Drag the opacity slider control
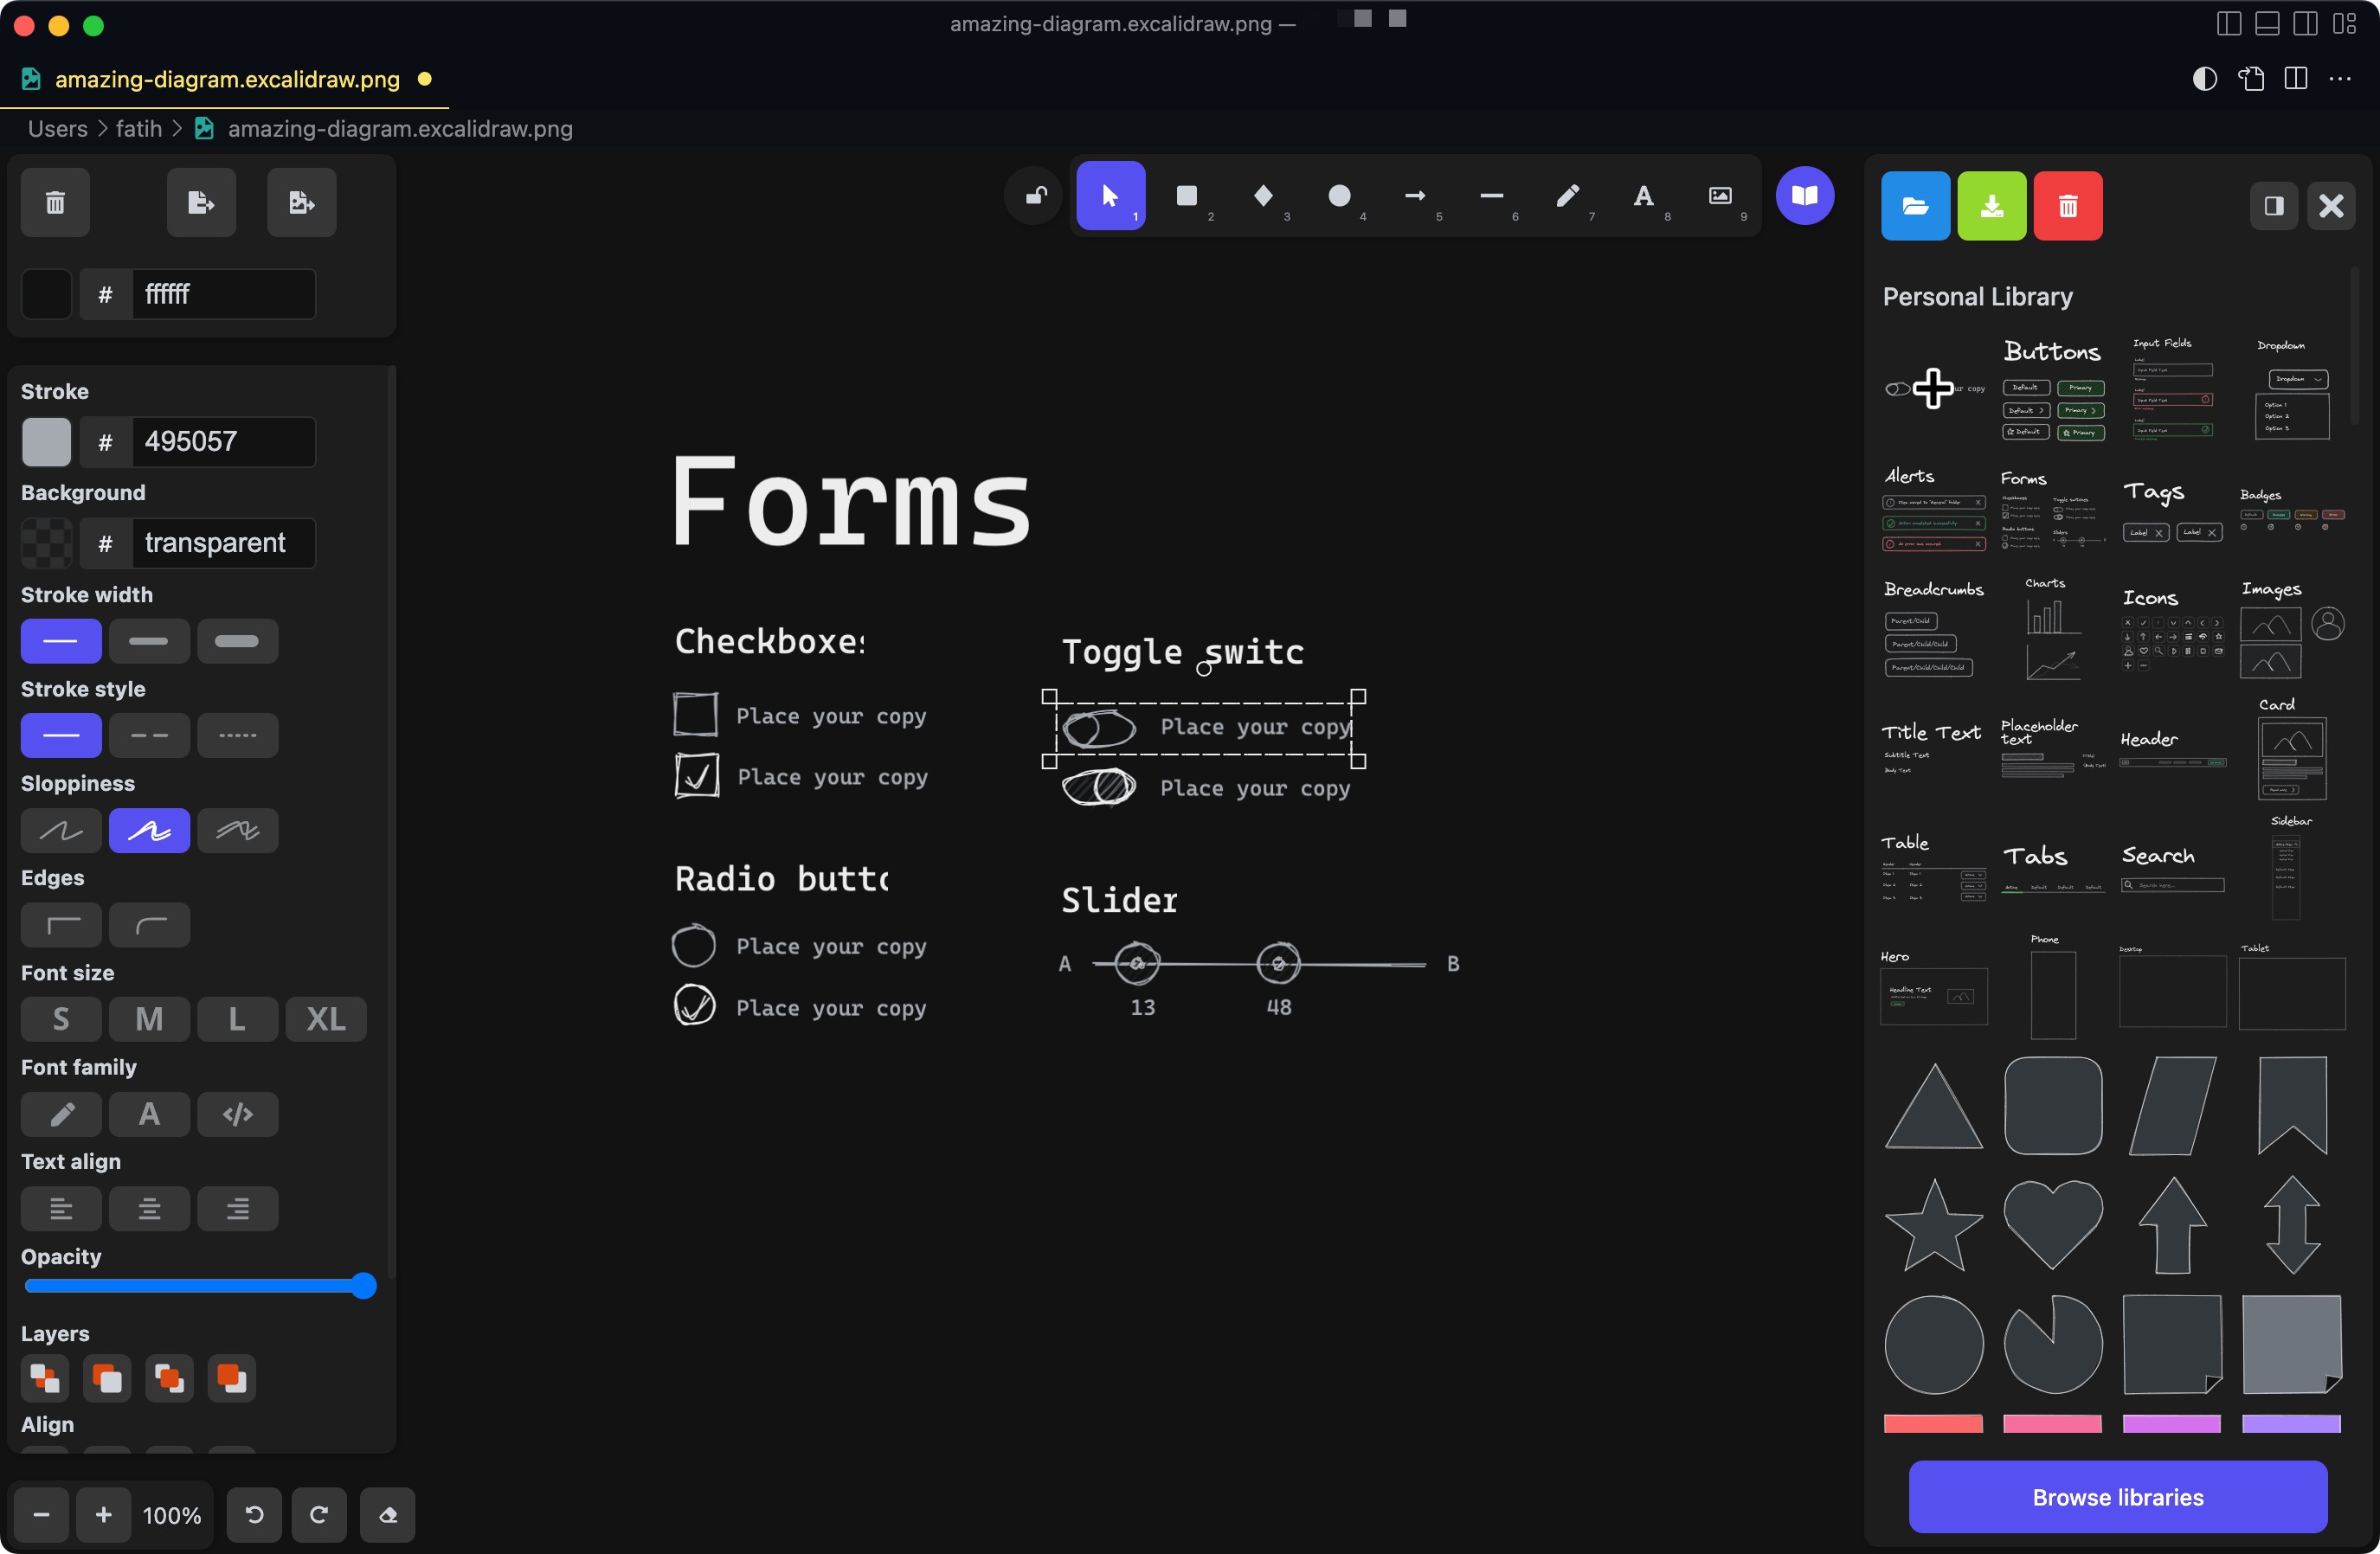 pos(363,1285)
